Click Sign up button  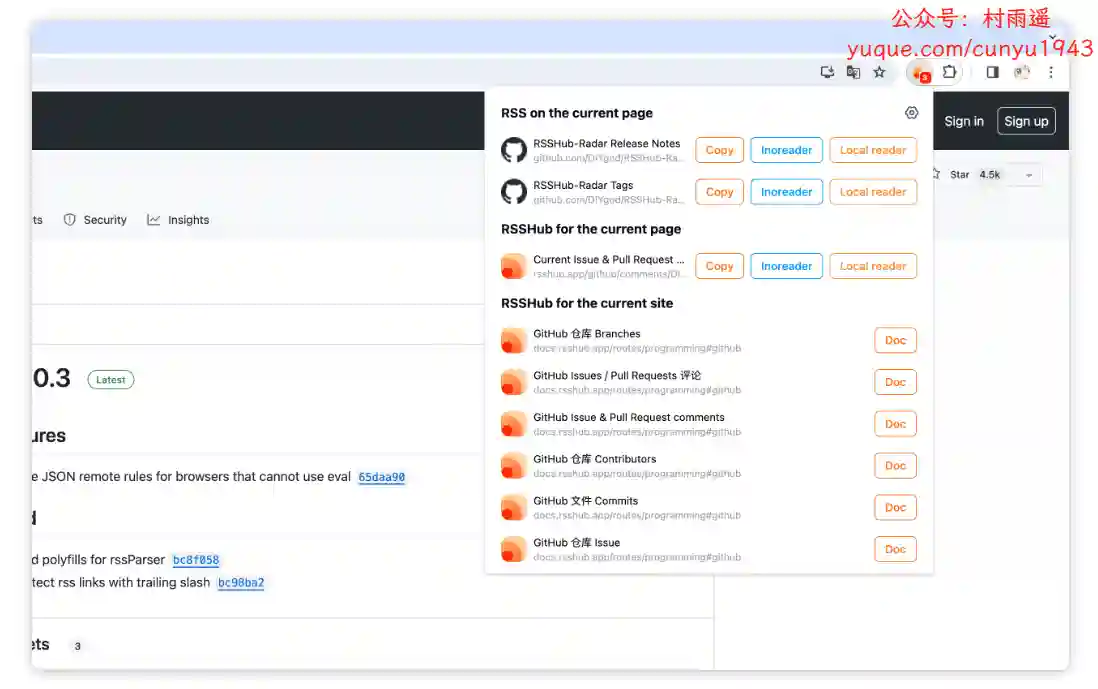[x=1026, y=121]
